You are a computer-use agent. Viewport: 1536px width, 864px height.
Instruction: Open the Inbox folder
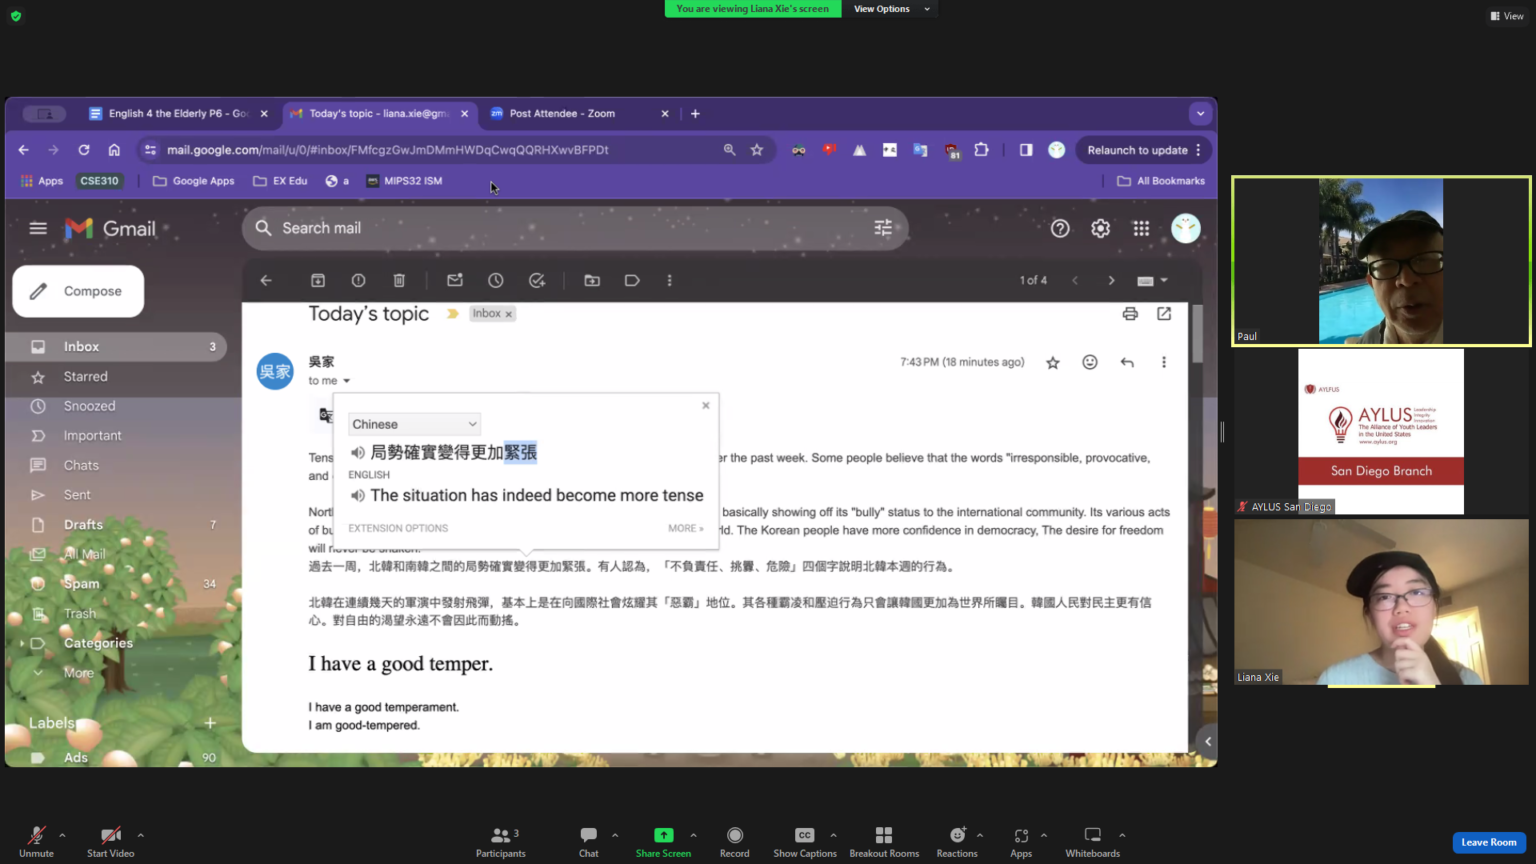click(116, 347)
